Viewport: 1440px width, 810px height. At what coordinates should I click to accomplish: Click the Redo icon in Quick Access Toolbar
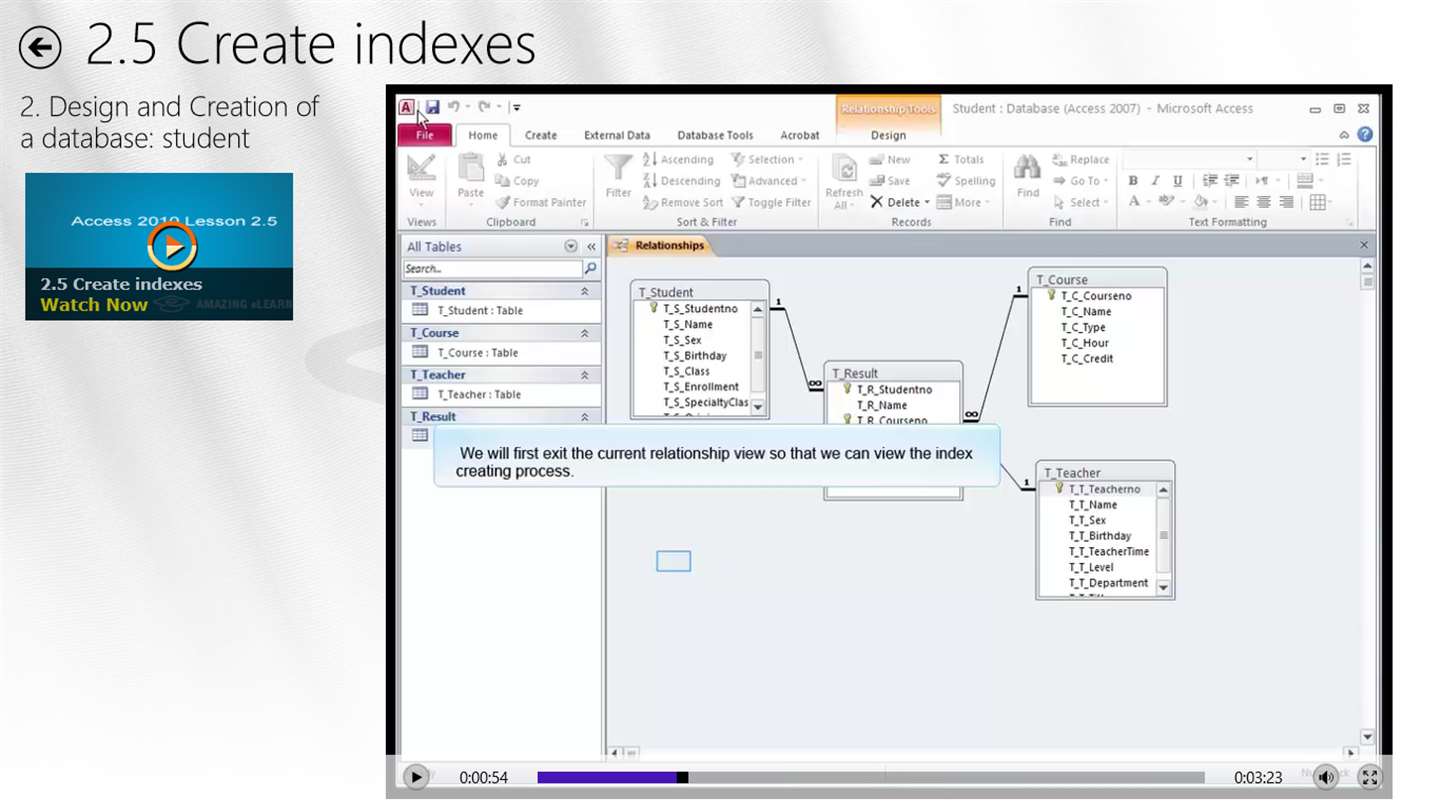pos(484,107)
